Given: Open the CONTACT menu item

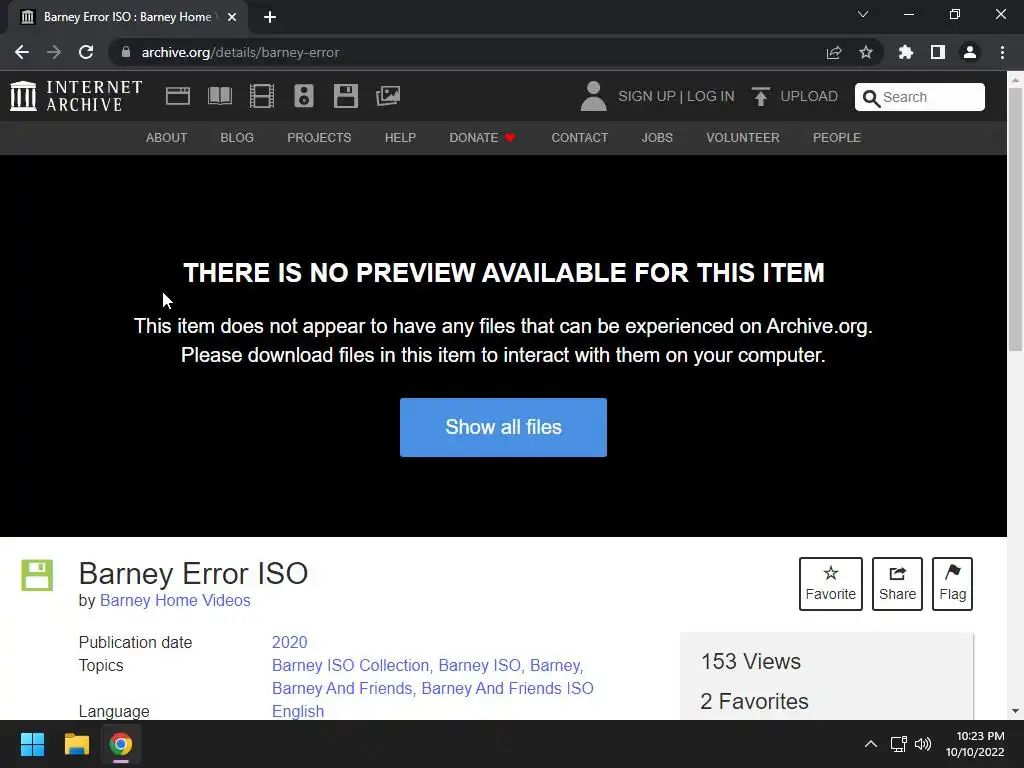Looking at the screenshot, I should [x=579, y=138].
